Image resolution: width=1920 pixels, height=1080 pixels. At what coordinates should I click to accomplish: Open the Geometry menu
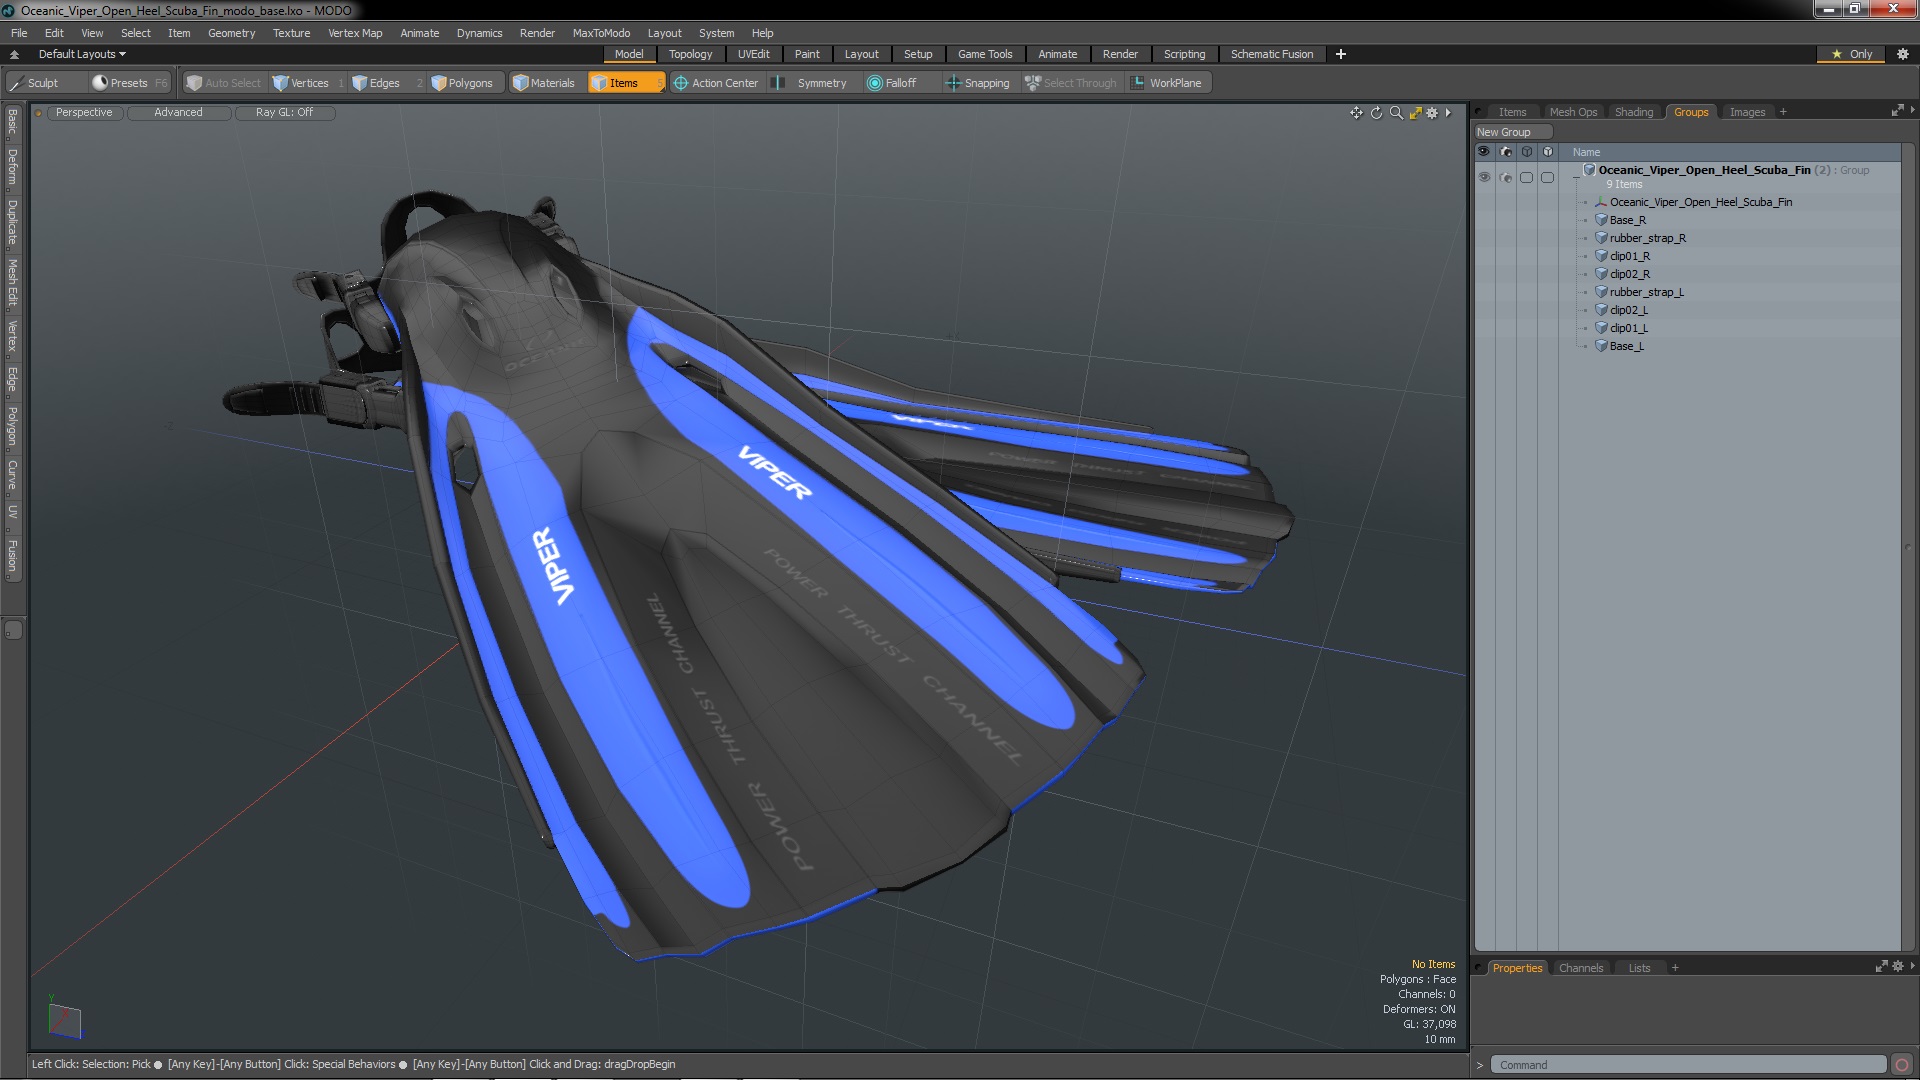tap(231, 33)
